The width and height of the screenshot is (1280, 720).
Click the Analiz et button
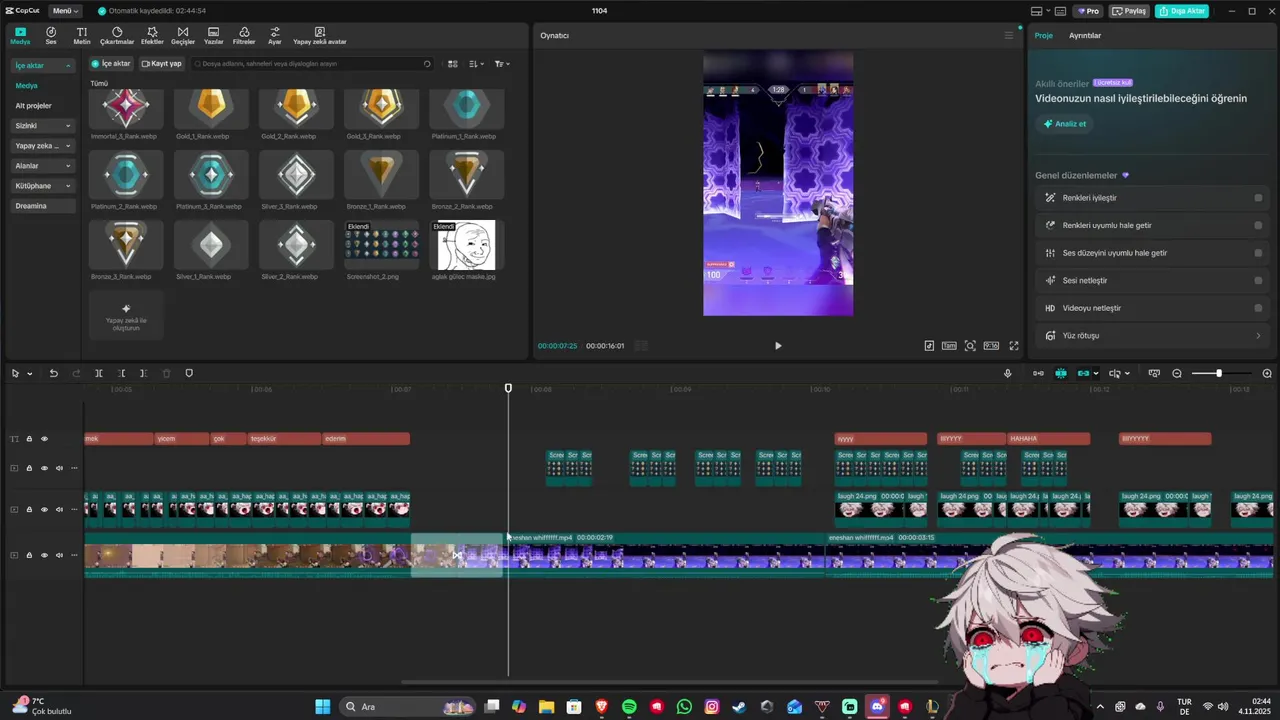(x=1064, y=124)
